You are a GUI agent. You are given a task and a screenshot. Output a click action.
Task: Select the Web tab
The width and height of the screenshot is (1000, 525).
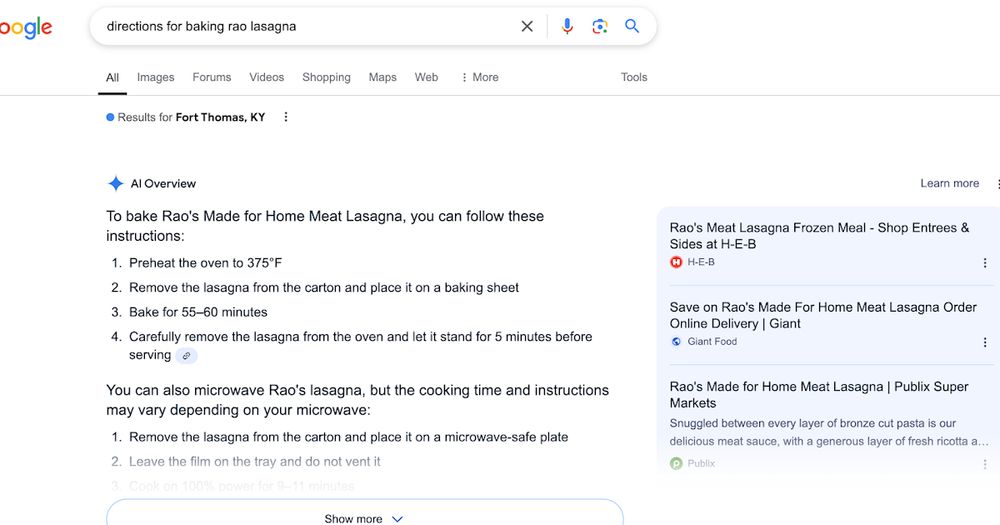pos(427,77)
